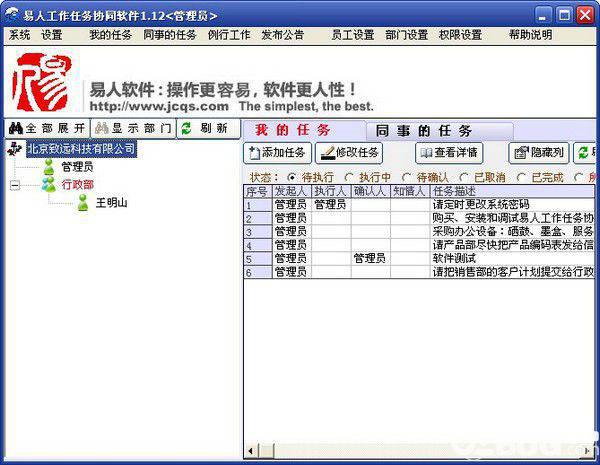Image resolution: width=600 pixels, height=465 pixels.
Task: Select the 已完成 status radio button
Action: tap(521, 178)
